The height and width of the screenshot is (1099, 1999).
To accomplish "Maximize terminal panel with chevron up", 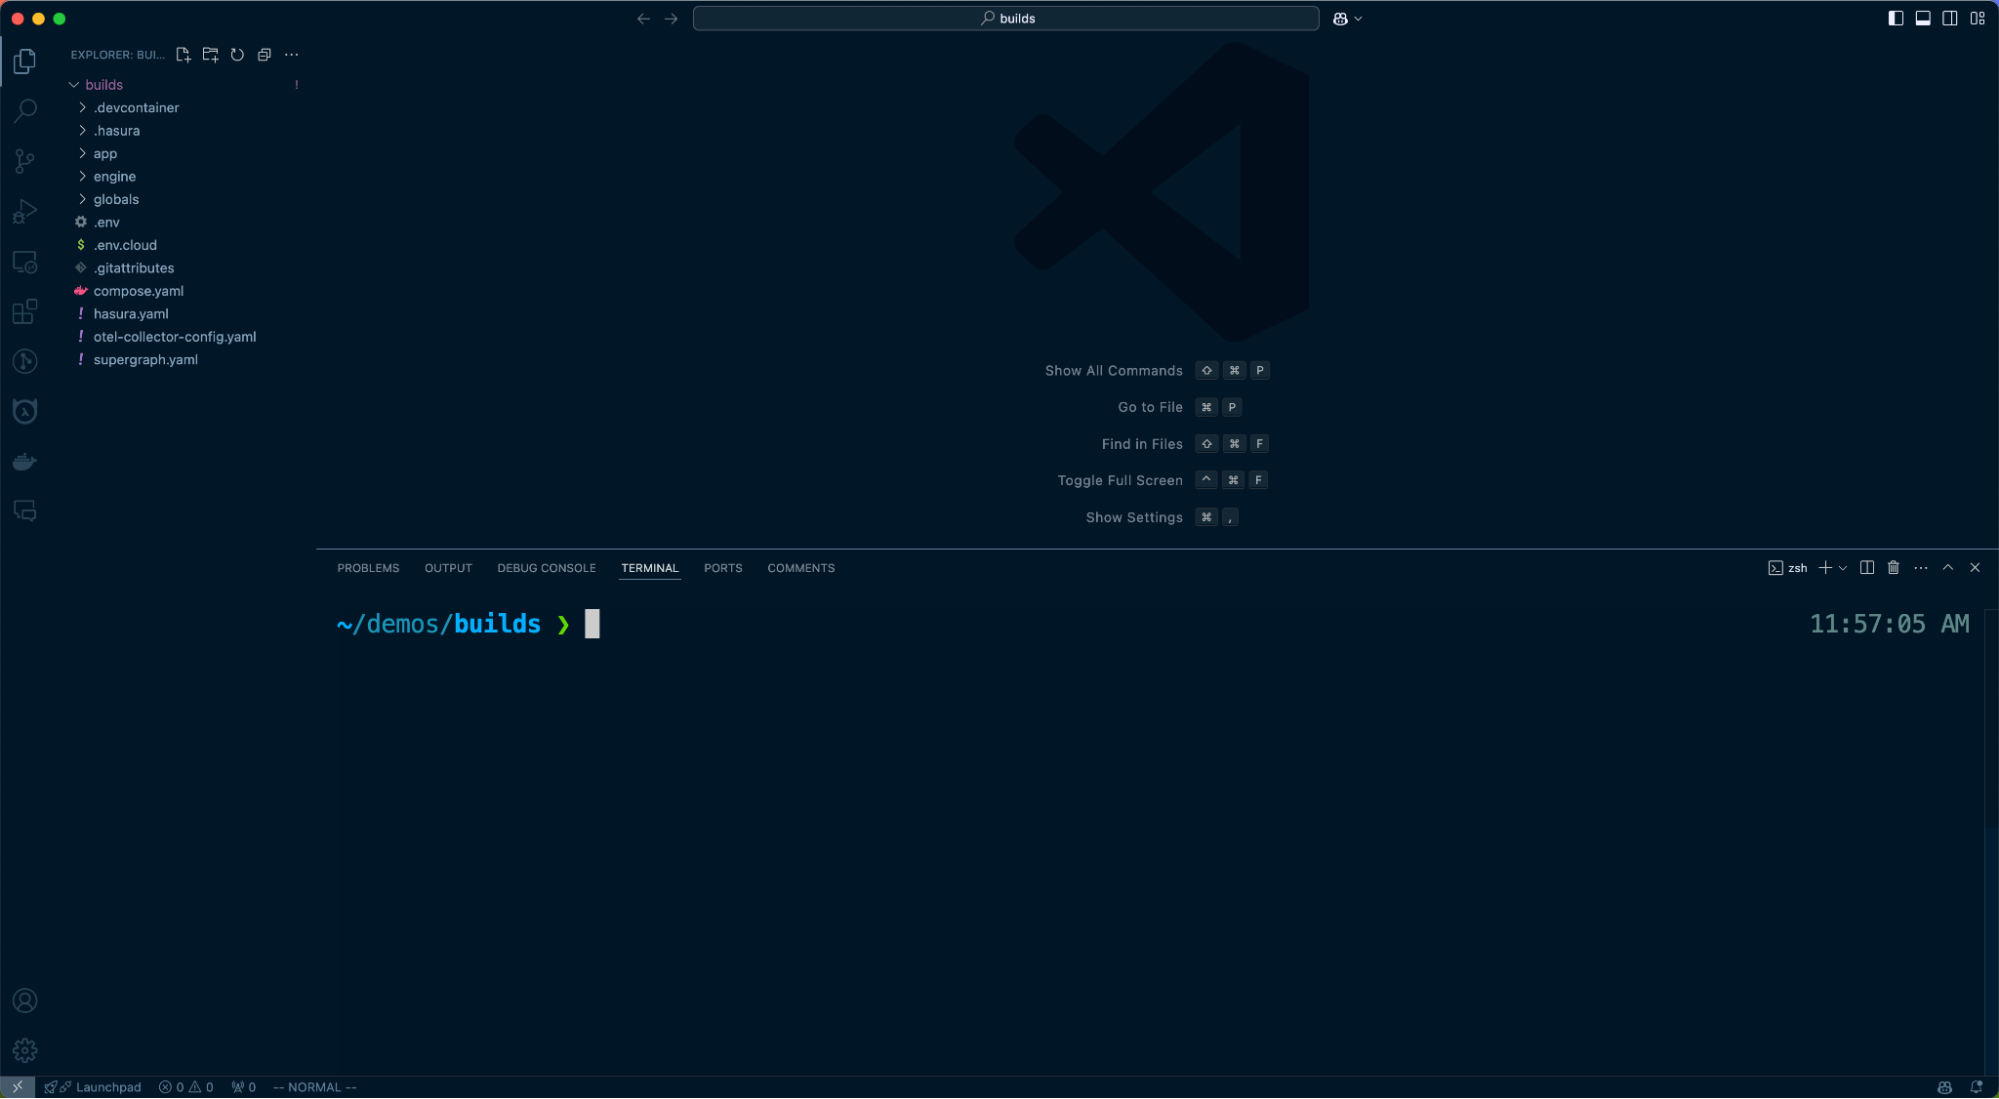I will (1947, 568).
